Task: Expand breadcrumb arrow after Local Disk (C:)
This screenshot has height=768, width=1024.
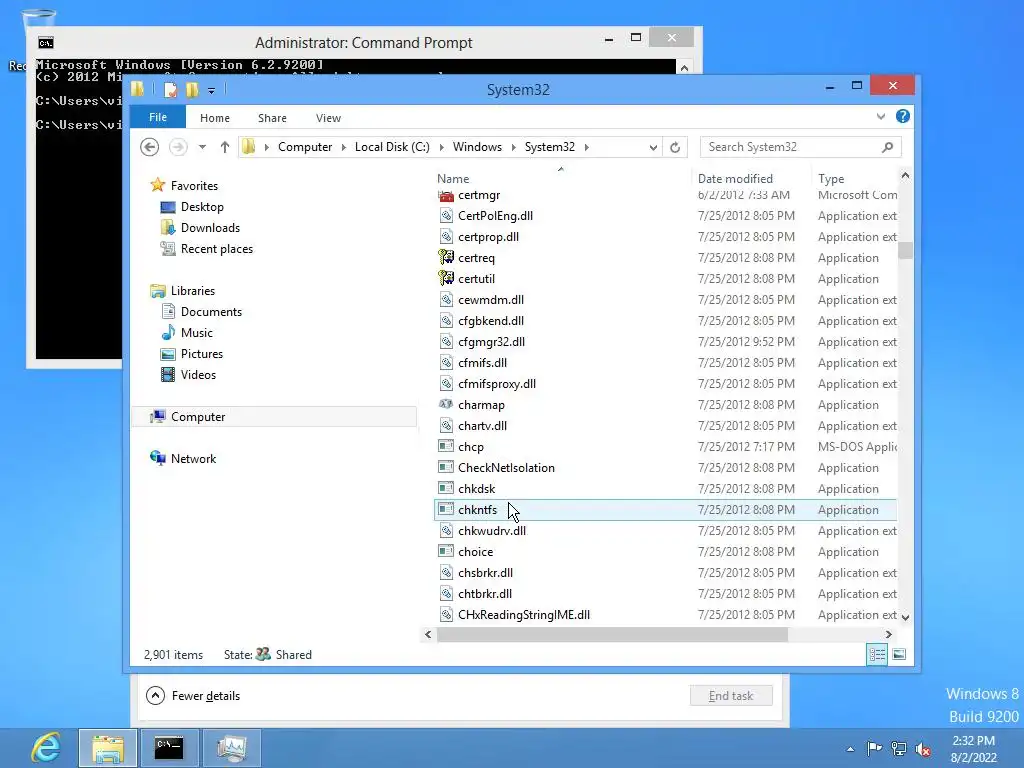Action: point(441,147)
